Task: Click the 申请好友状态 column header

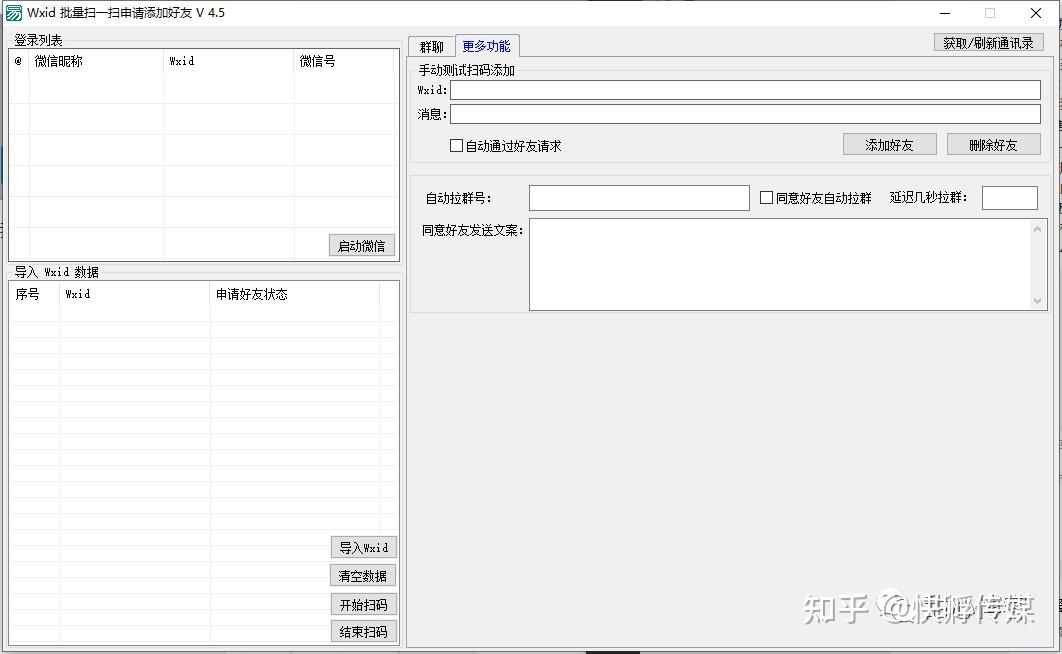Action: pos(295,294)
